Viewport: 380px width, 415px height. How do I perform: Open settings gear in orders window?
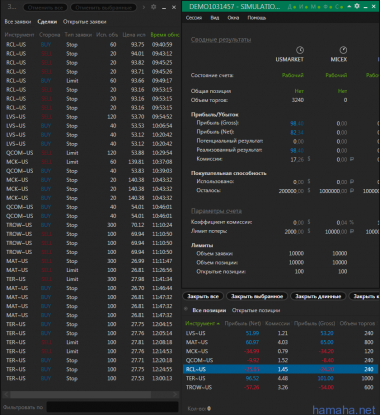click(154, 7)
